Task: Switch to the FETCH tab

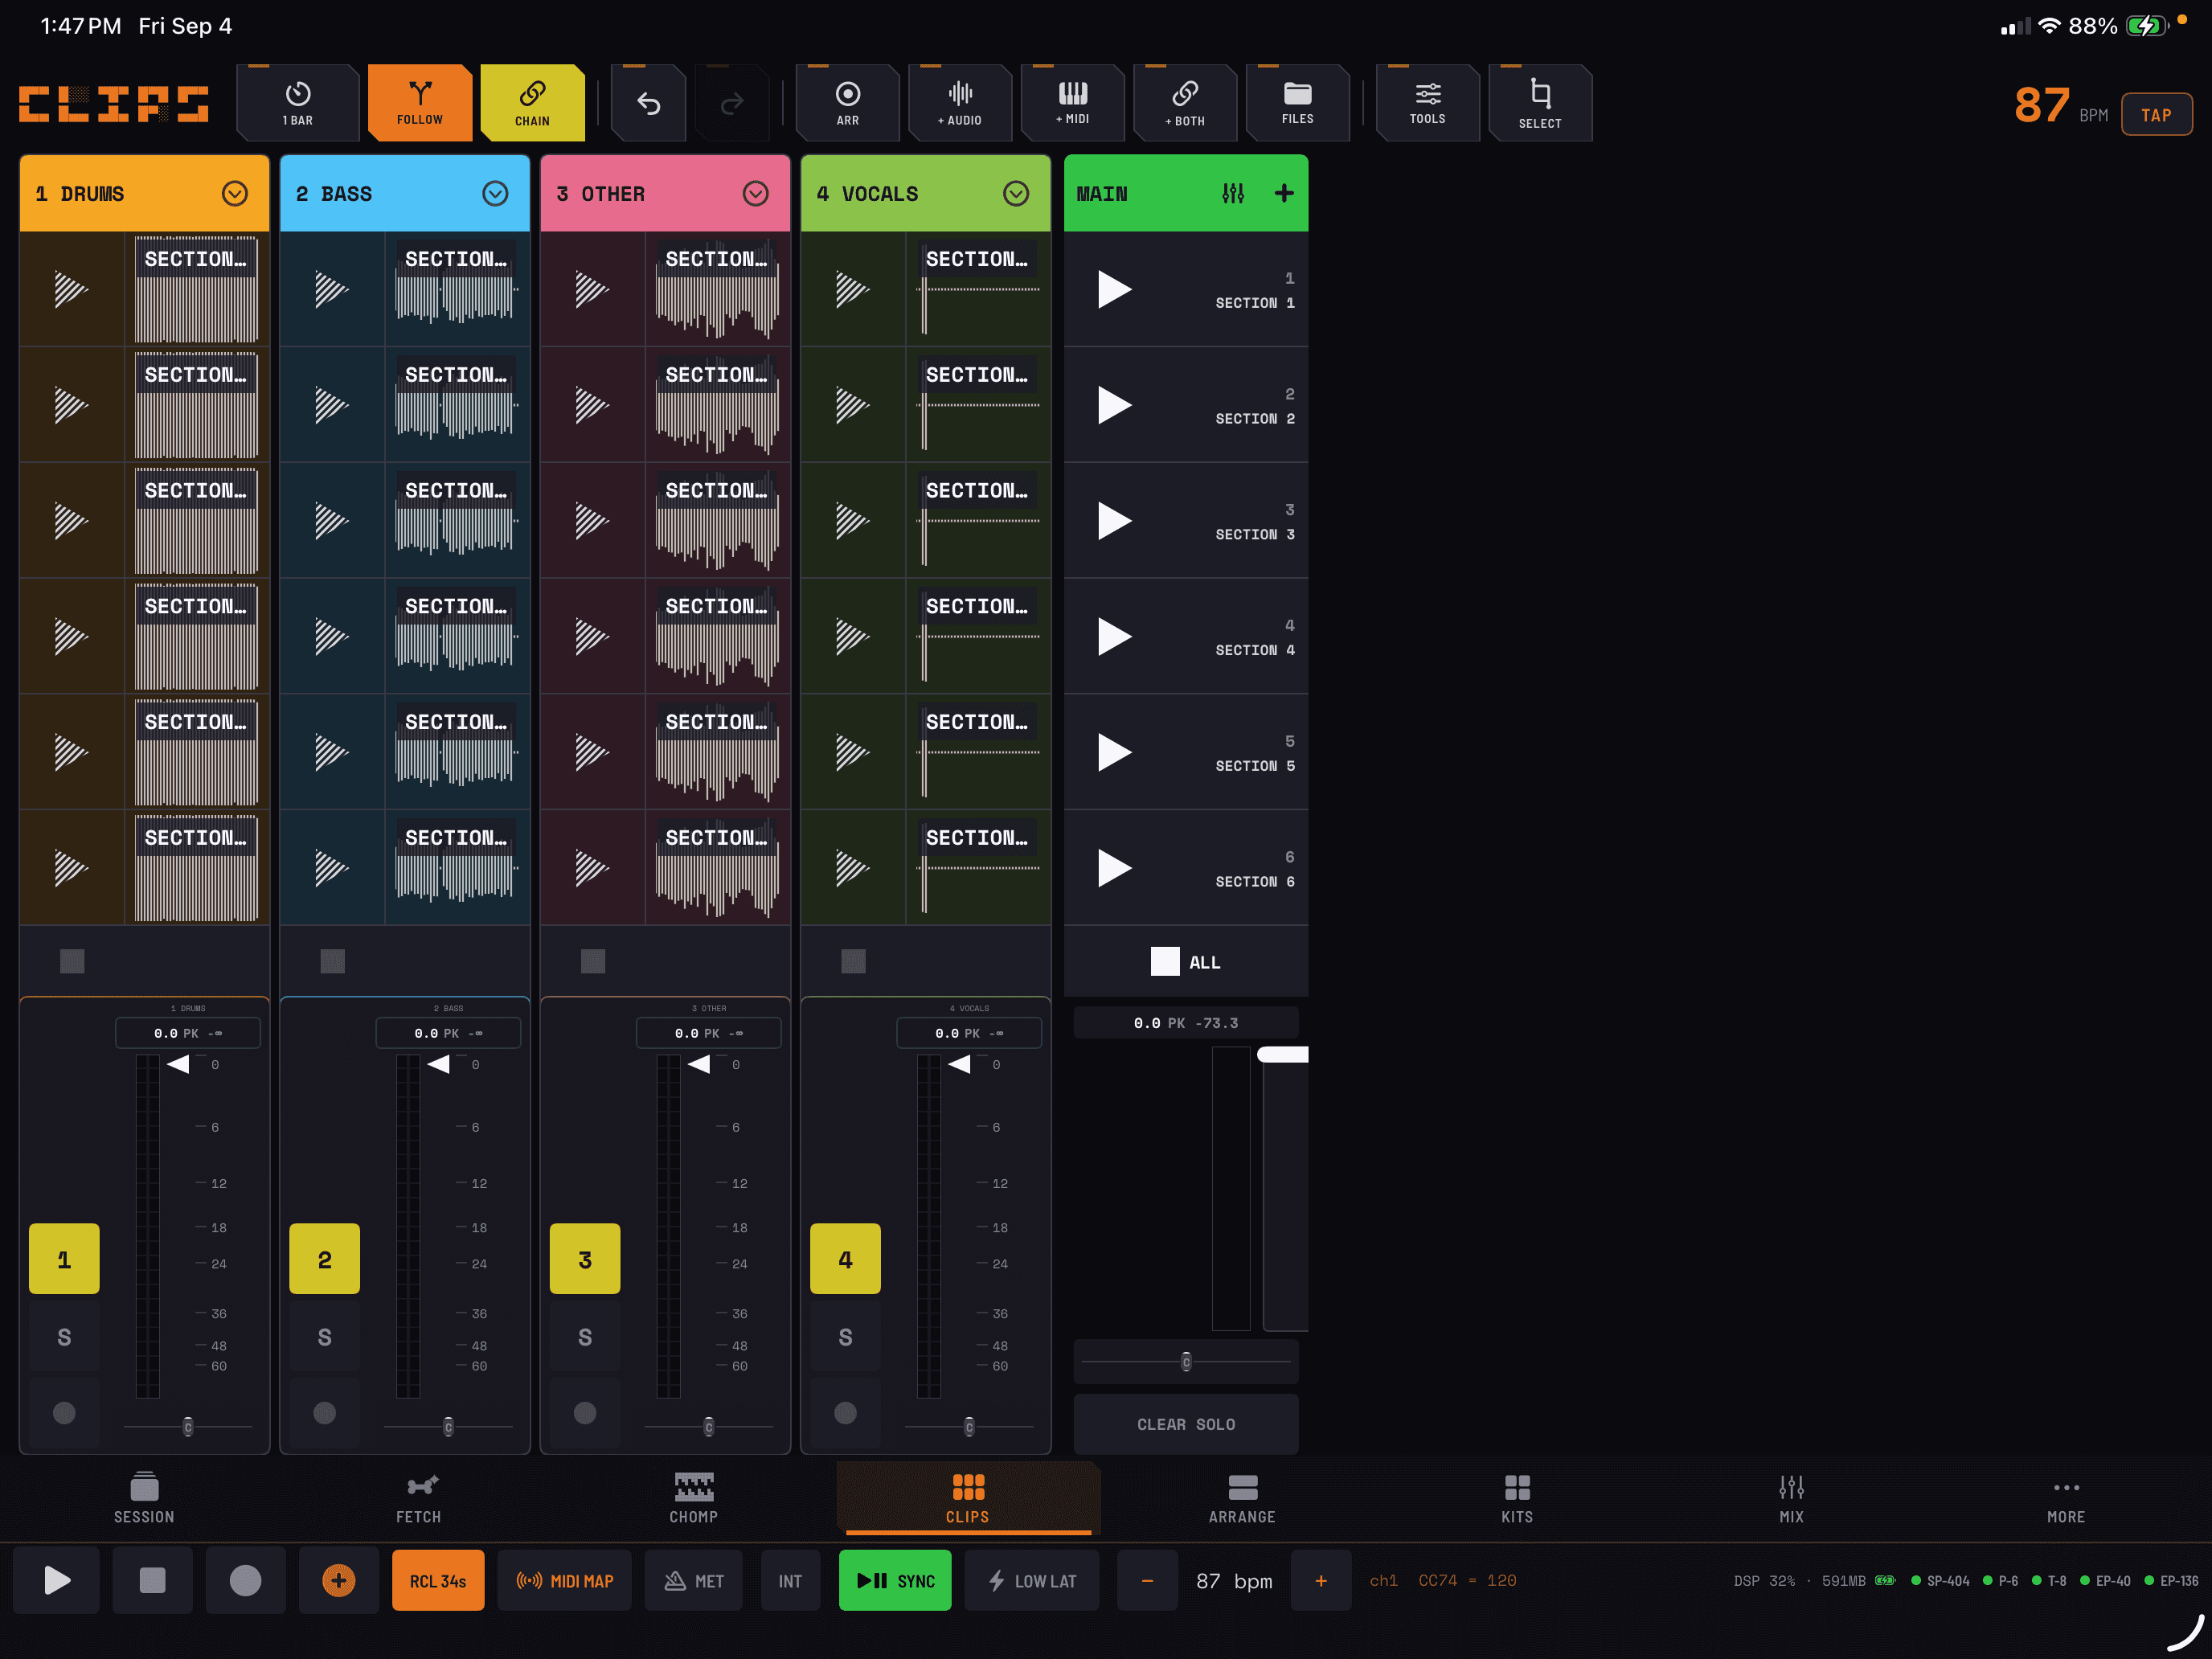Action: click(419, 1498)
